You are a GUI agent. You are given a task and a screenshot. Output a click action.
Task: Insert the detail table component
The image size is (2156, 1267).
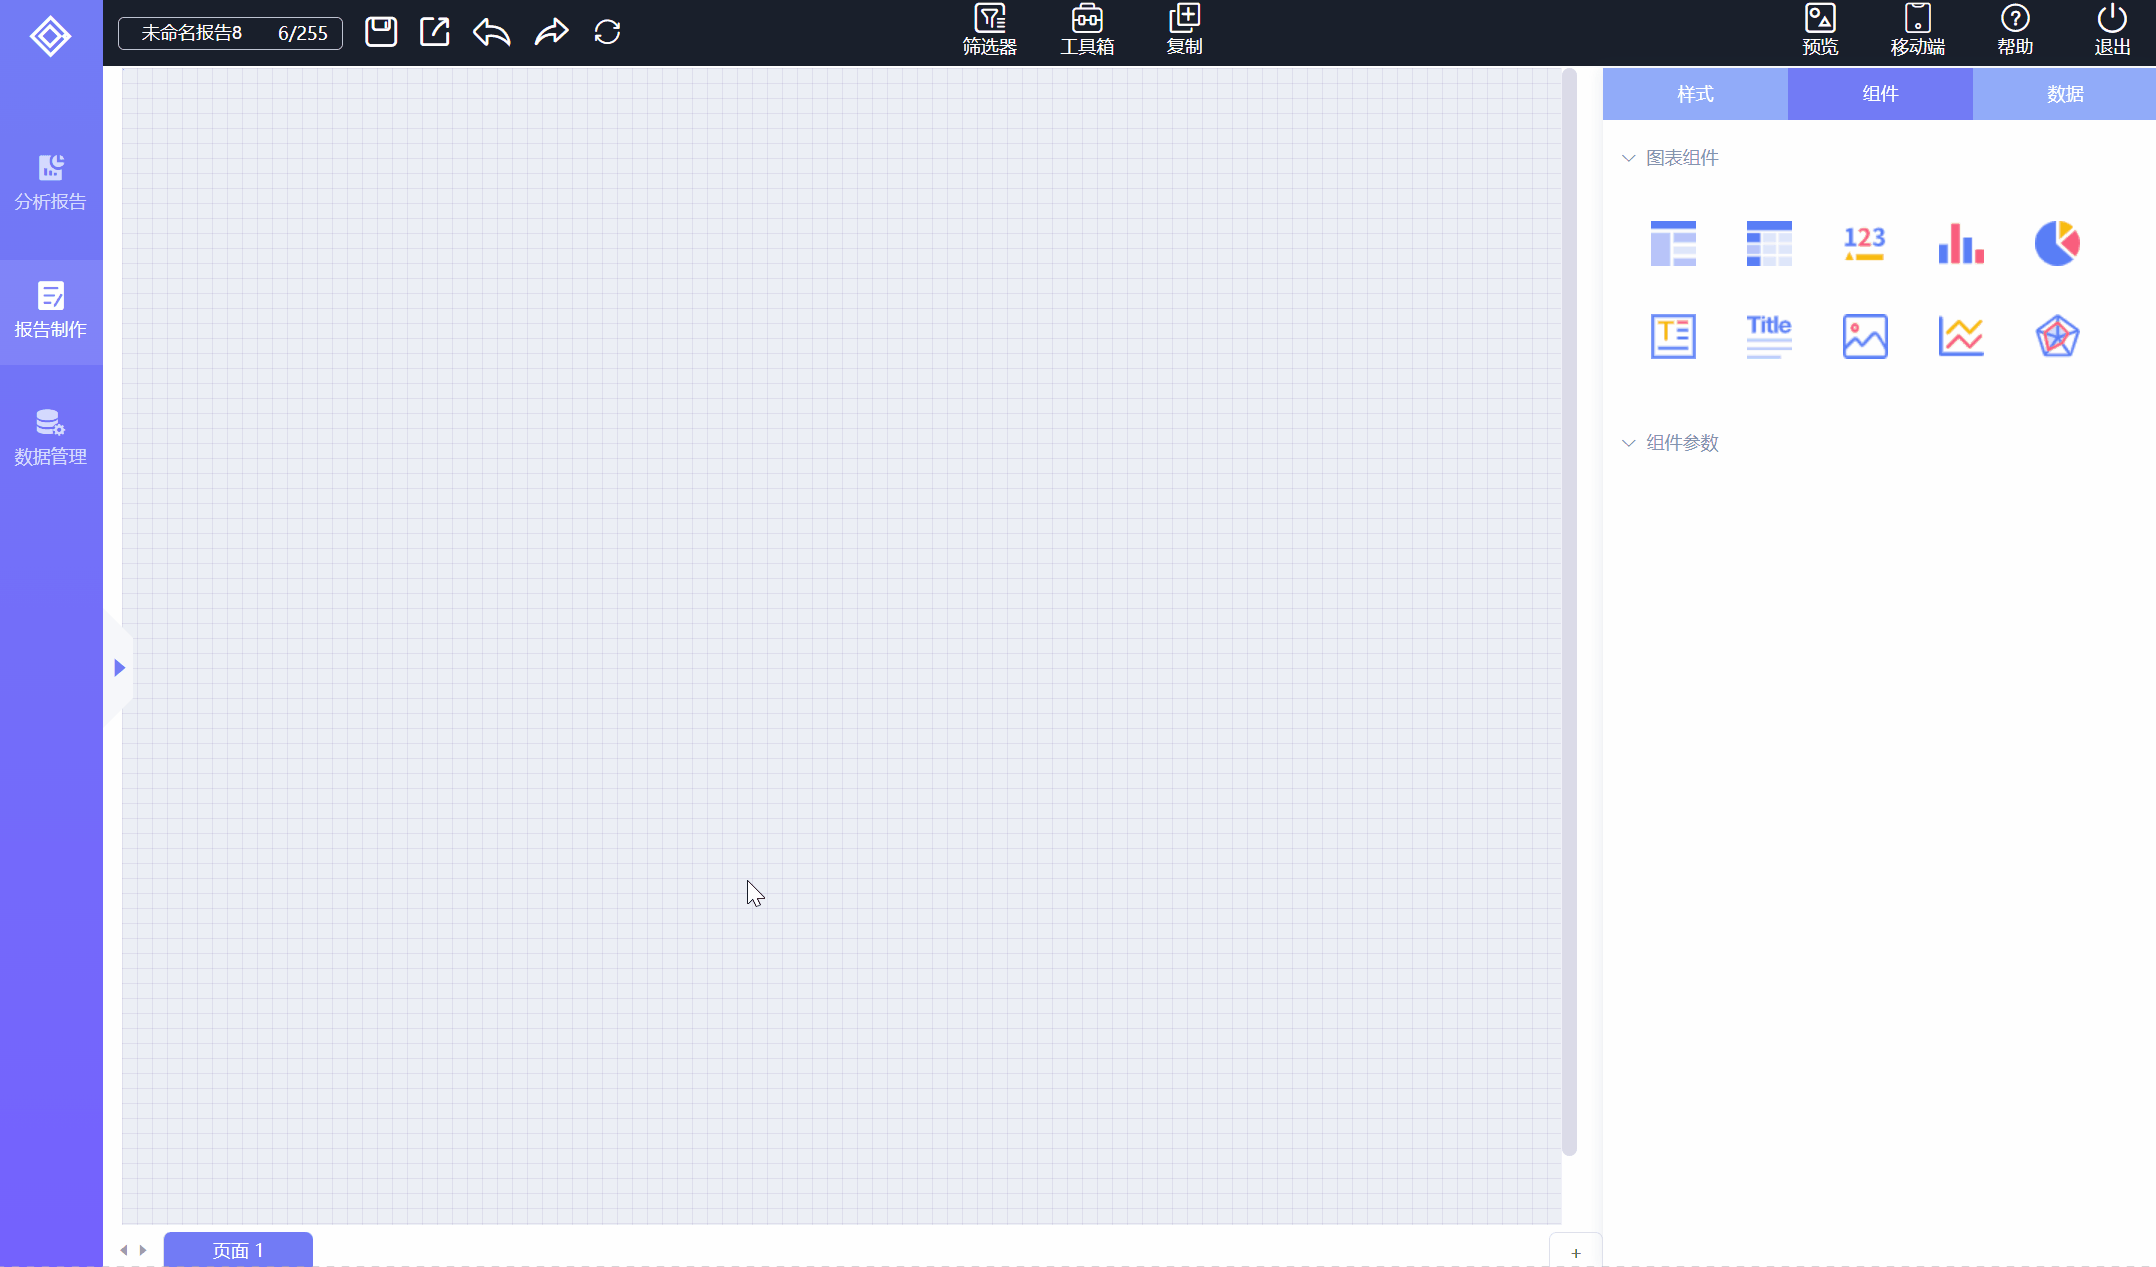1673,243
